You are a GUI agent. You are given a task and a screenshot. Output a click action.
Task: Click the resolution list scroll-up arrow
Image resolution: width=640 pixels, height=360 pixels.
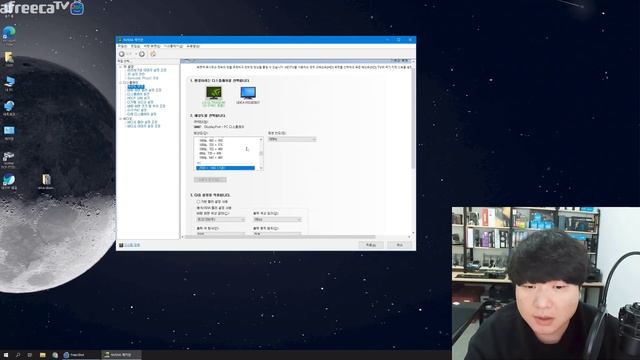click(x=261, y=140)
